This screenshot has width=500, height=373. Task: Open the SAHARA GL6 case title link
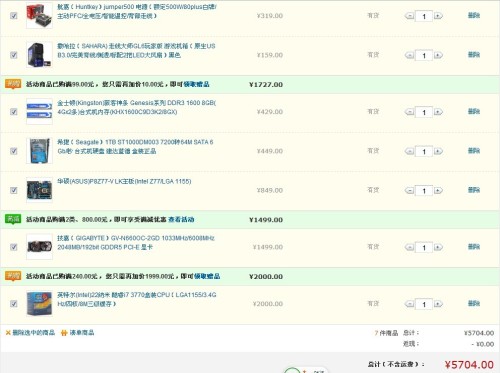tap(136, 50)
